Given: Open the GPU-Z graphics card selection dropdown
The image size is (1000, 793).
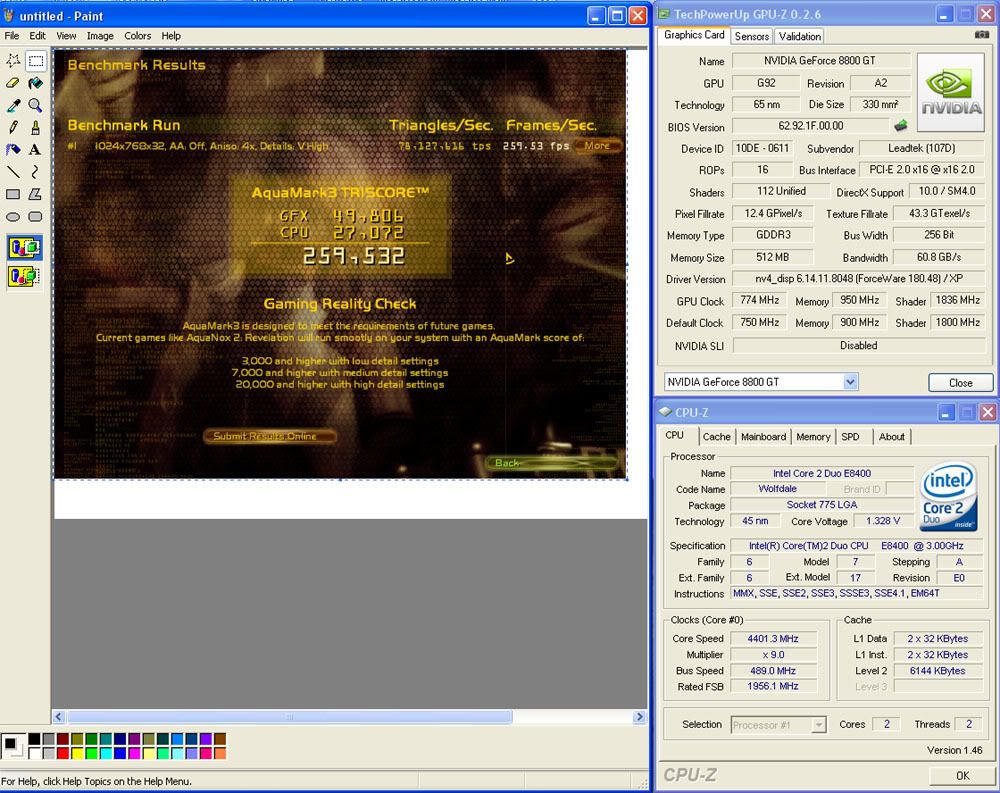Looking at the screenshot, I should (850, 382).
